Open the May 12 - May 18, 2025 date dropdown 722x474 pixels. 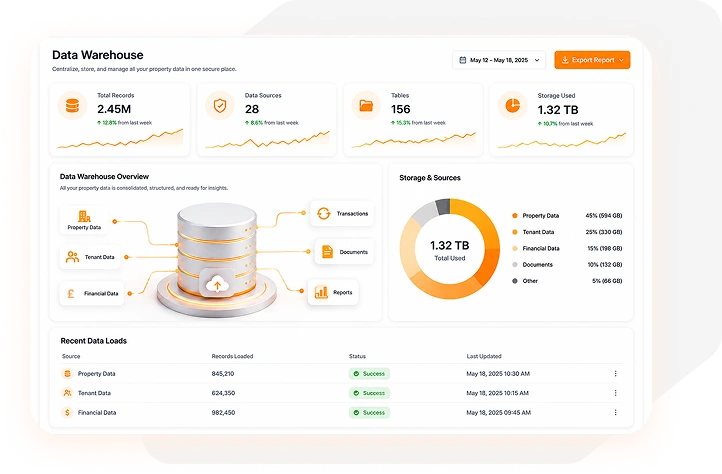[x=499, y=60]
